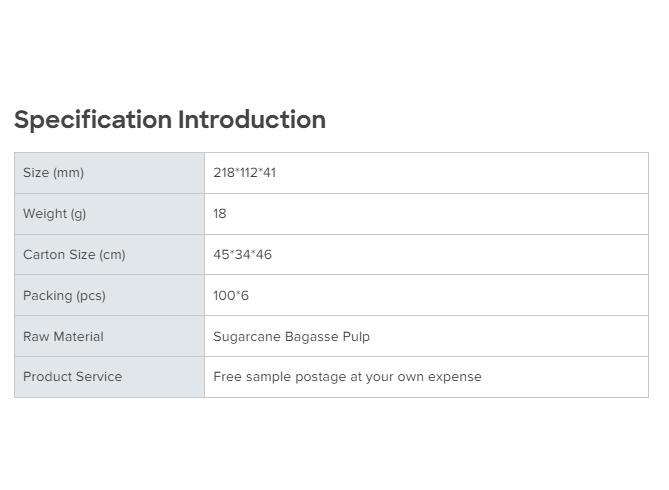Select the Carton Size (cm) label
This screenshot has height=490, width=669.
74,255
